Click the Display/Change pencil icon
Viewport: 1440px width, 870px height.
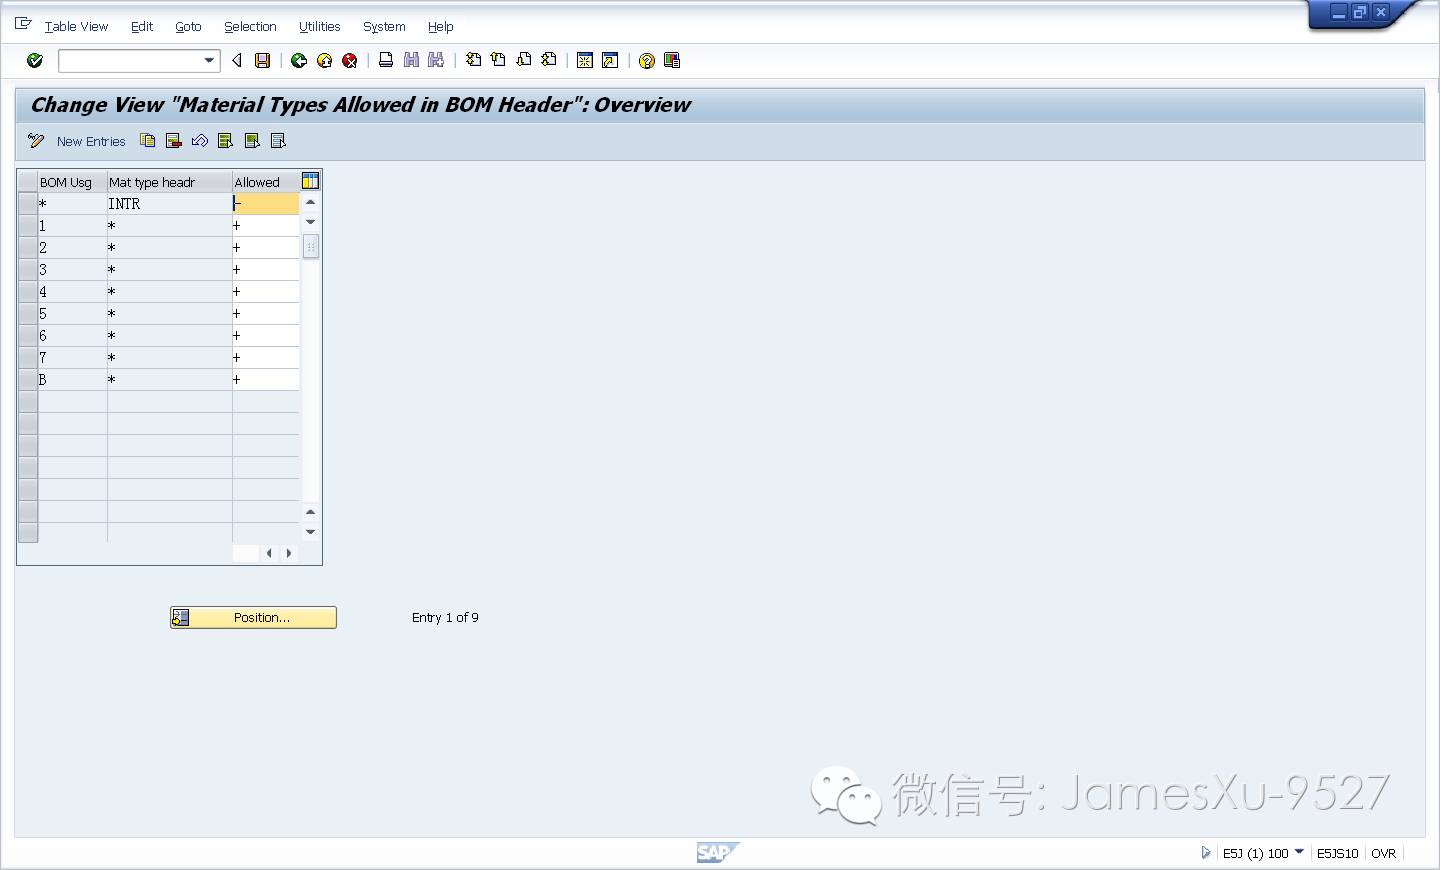coord(36,141)
